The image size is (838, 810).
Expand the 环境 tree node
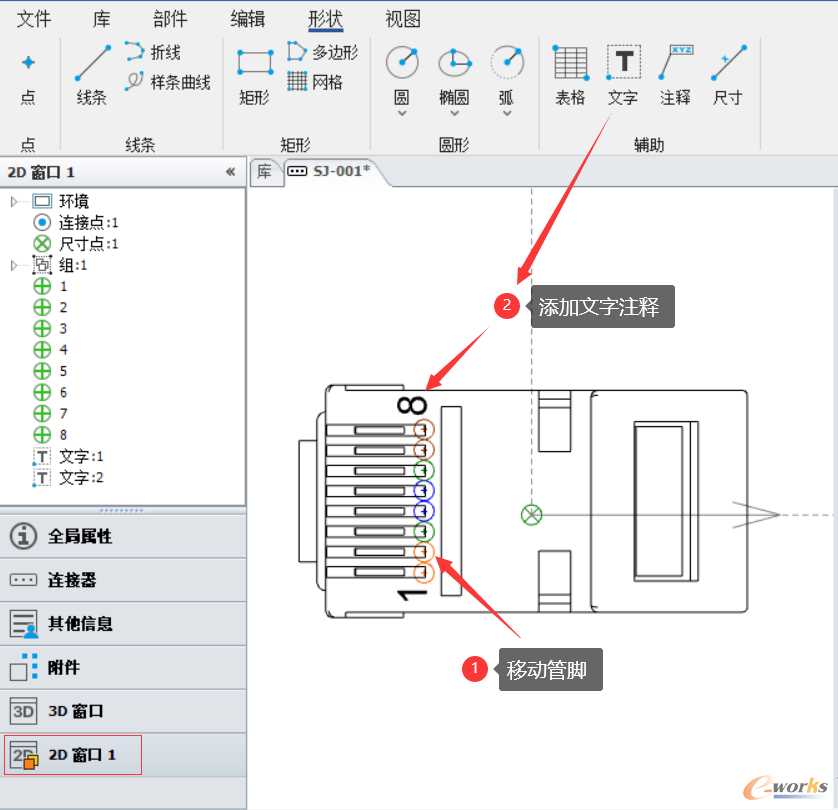[14, 201]
